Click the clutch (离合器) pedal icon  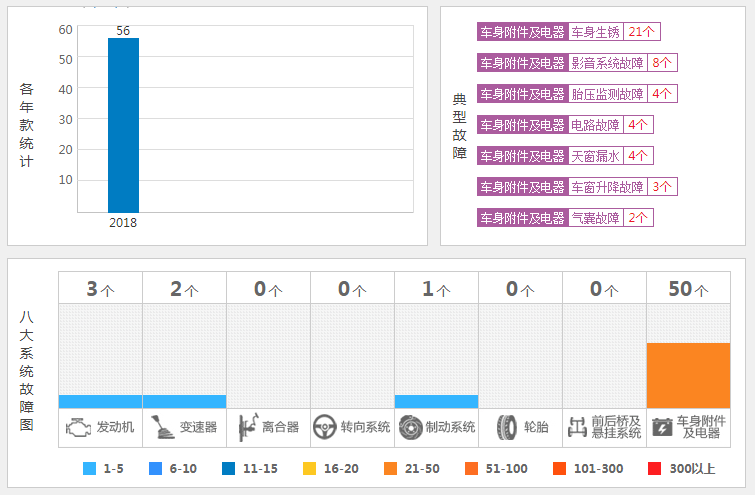coord(245,428)
